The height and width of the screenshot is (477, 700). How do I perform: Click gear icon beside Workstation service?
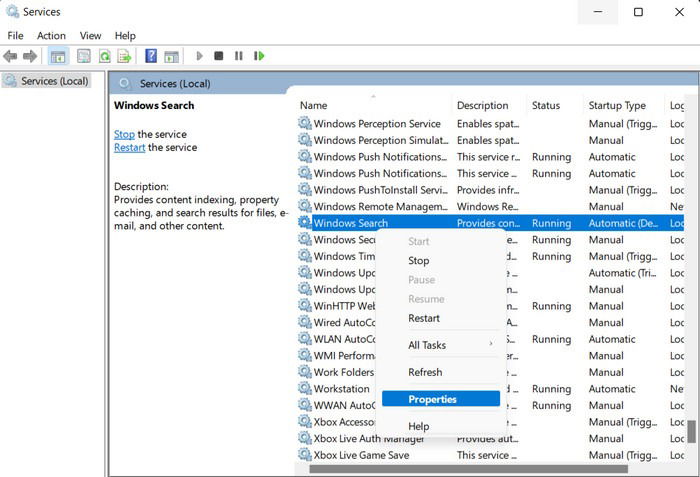coord(305,388)
